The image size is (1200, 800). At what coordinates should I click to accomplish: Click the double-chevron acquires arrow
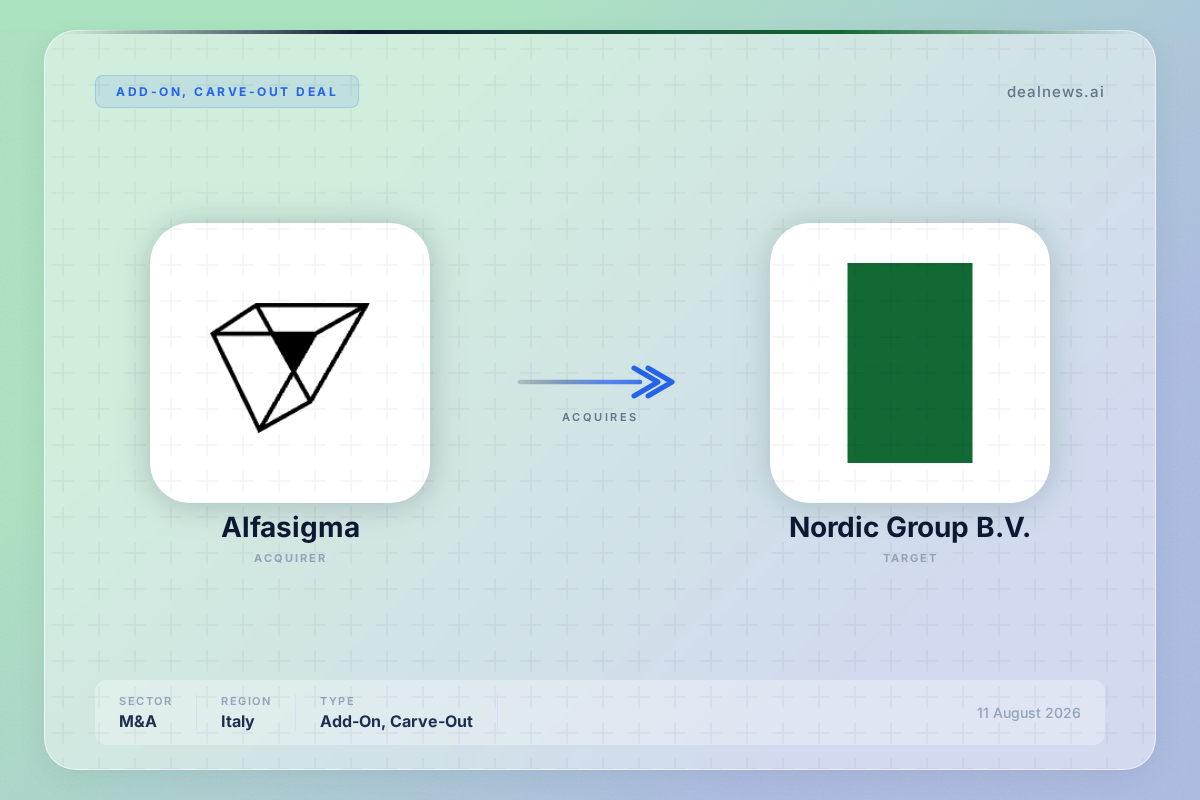coord(597,381)
